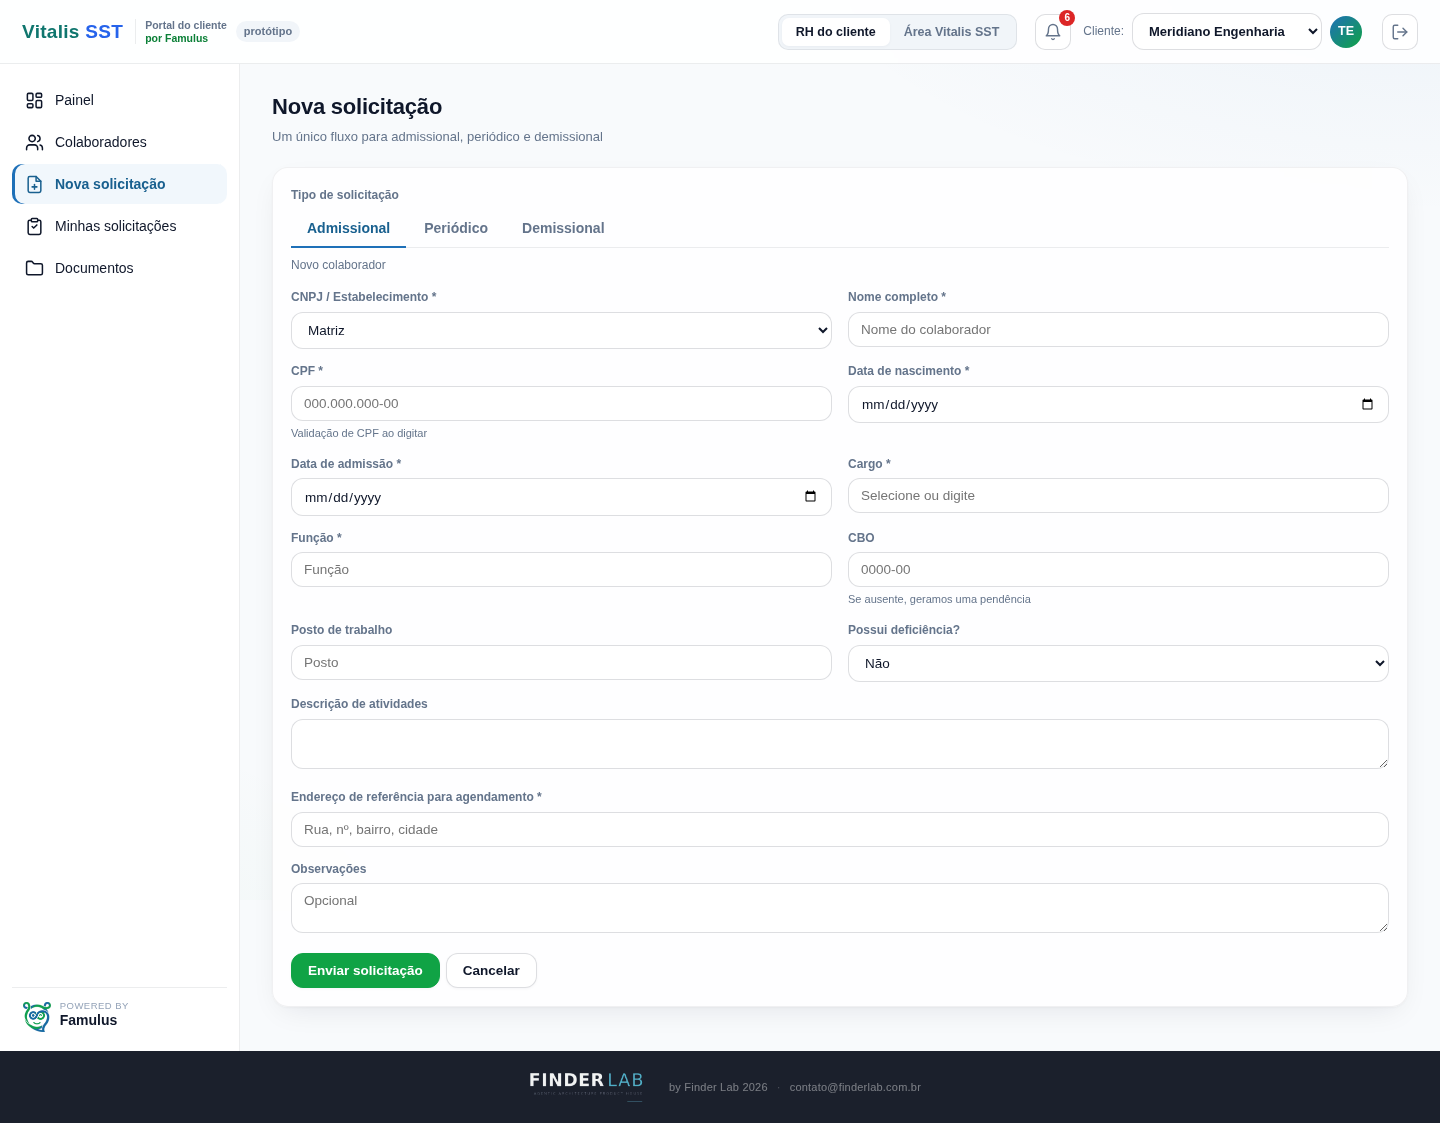Click the Função input field
1440x1123 pixels.
(561, 570)
